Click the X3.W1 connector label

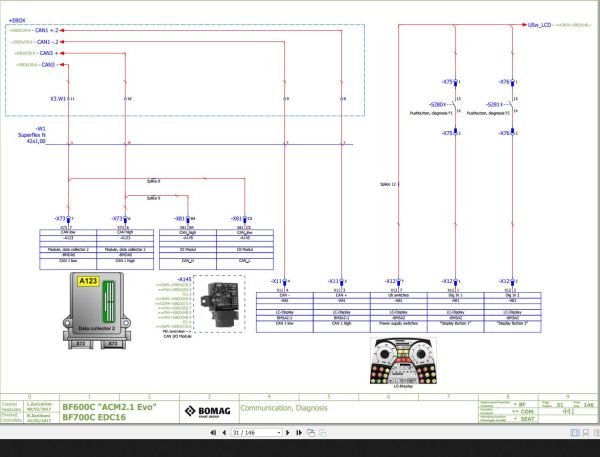[58, 99]
